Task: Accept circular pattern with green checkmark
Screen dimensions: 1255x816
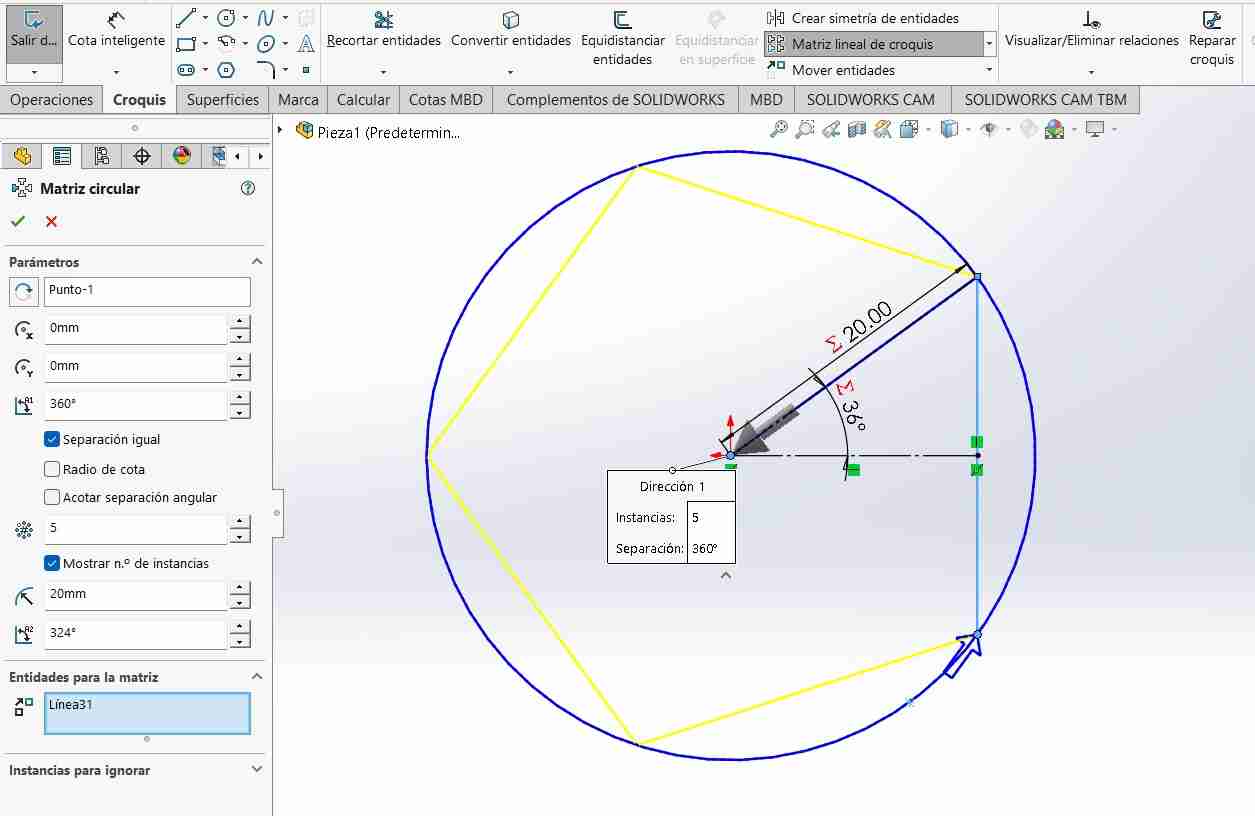Action: pos(18,221)
